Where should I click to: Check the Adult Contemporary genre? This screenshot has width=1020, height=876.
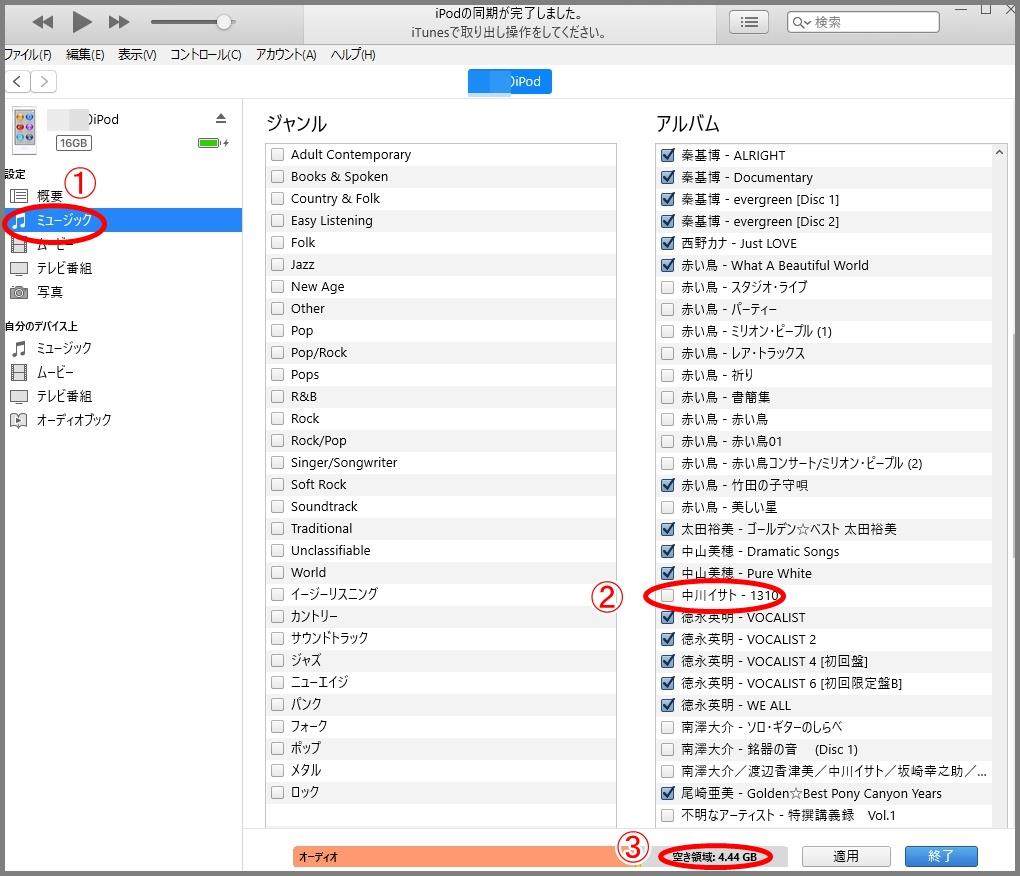pyautogui.click(x=278, y=154)
